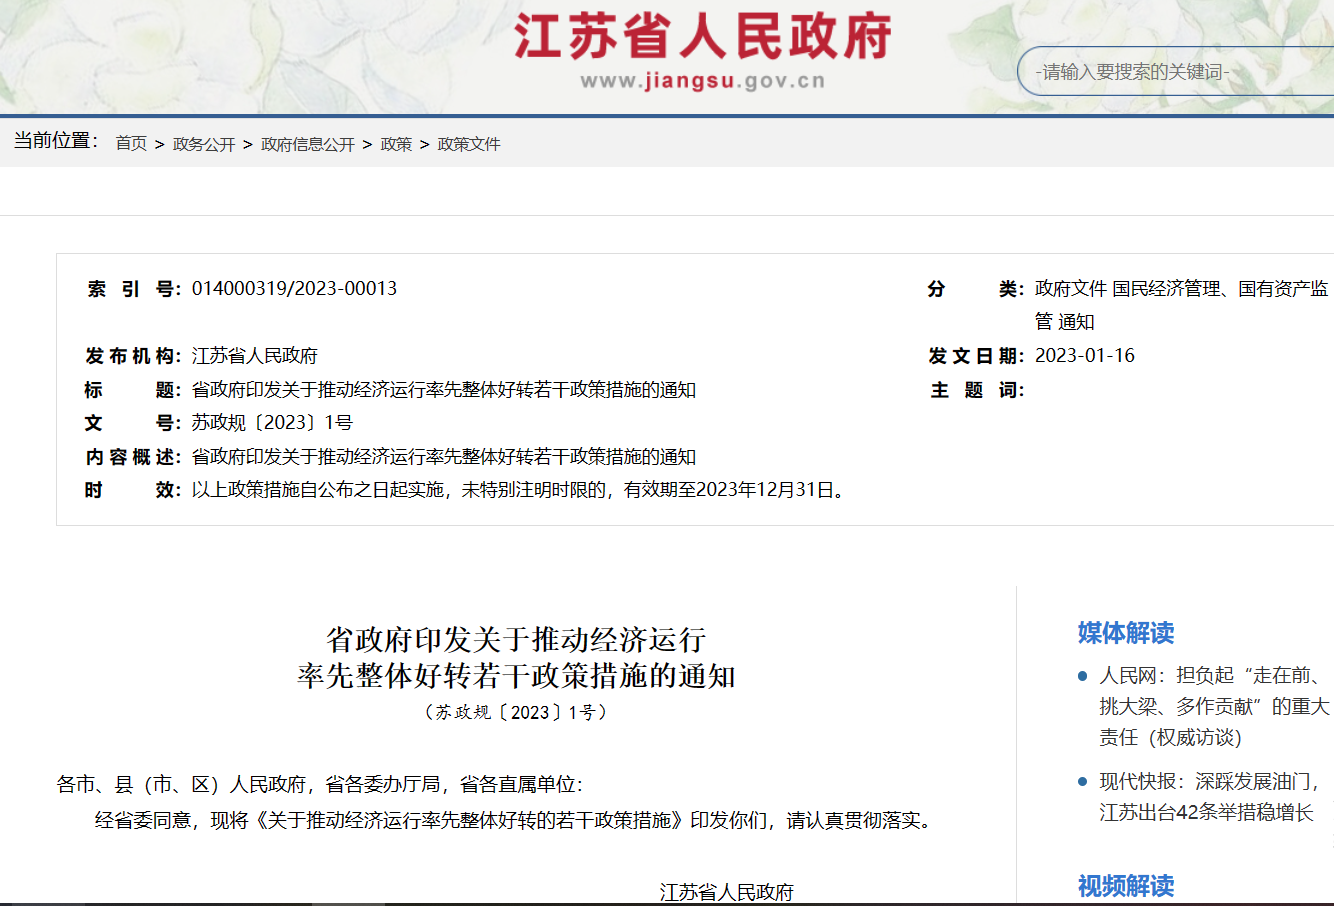Click the 视频解读 section heading
This screenshot has width=1334, height=906.
[1125, 886]
